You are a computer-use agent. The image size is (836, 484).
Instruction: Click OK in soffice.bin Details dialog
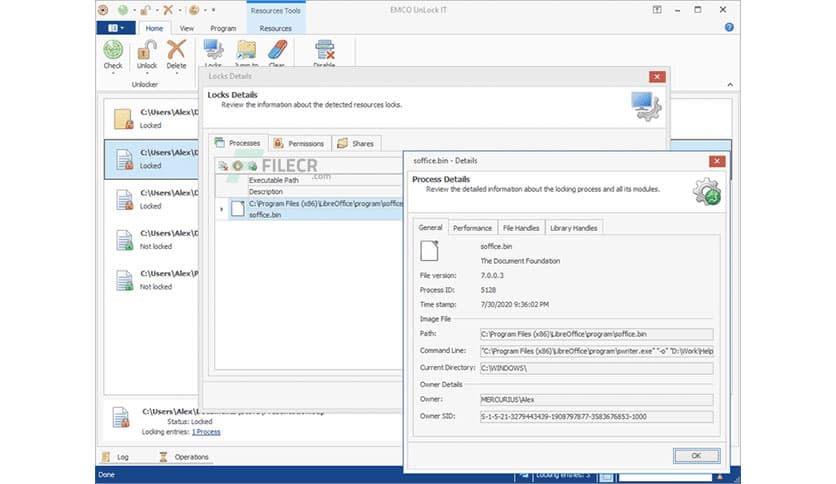(696, 456)
